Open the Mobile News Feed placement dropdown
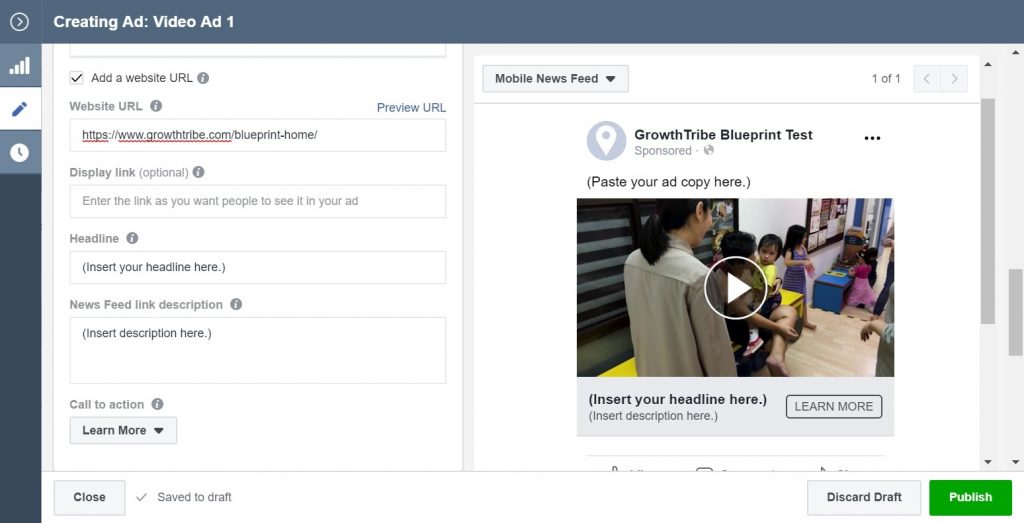Image resolution: width=1024 pixels, height=523 pixels. click(x=555, y=79)
